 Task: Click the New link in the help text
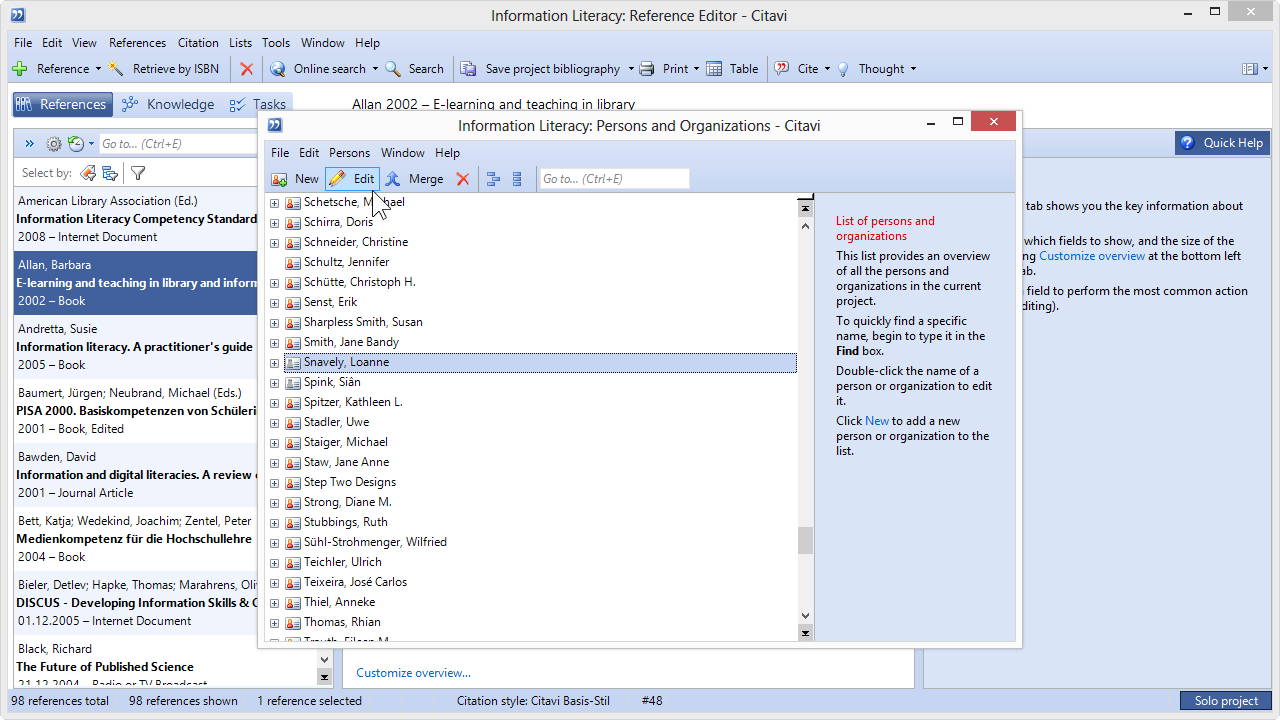point(877,421)
